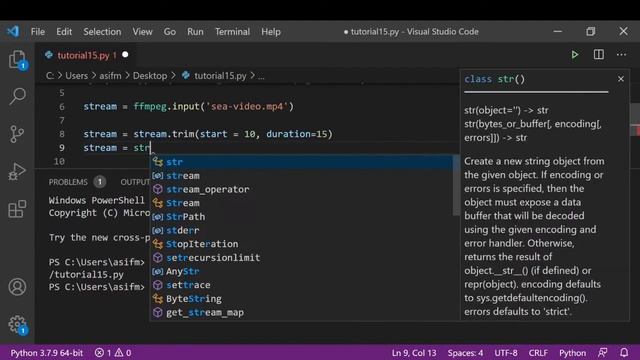Open the Terminal menu
The width and height of the screenshot is (640, 360).
(x=232, y=32)
